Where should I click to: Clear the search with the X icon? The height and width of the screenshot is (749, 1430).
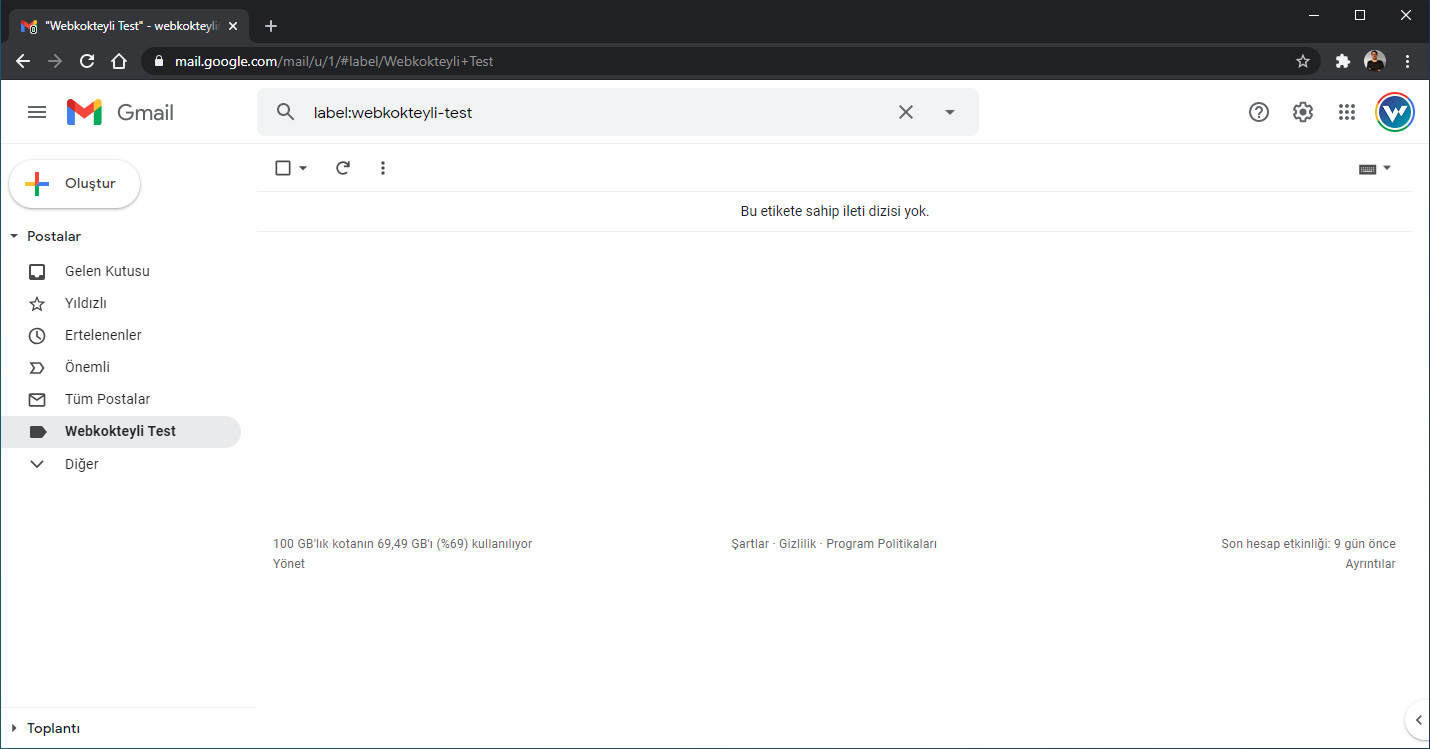[906, 112]
